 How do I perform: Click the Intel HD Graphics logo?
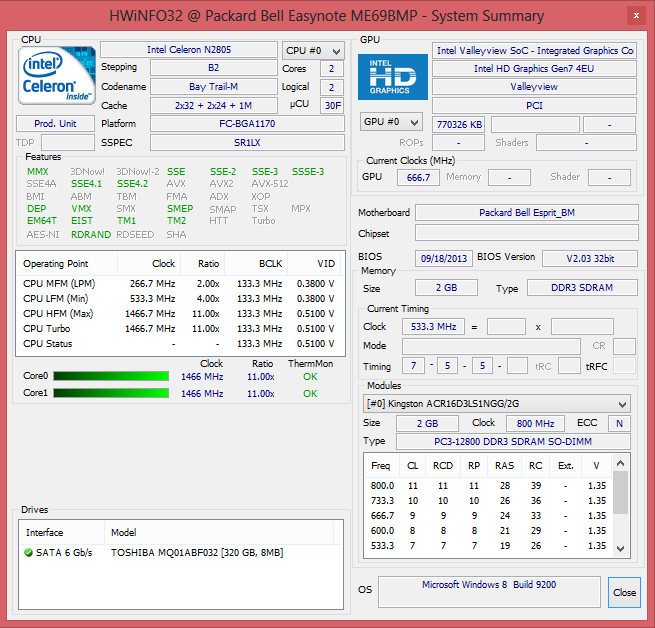point(393,77)
